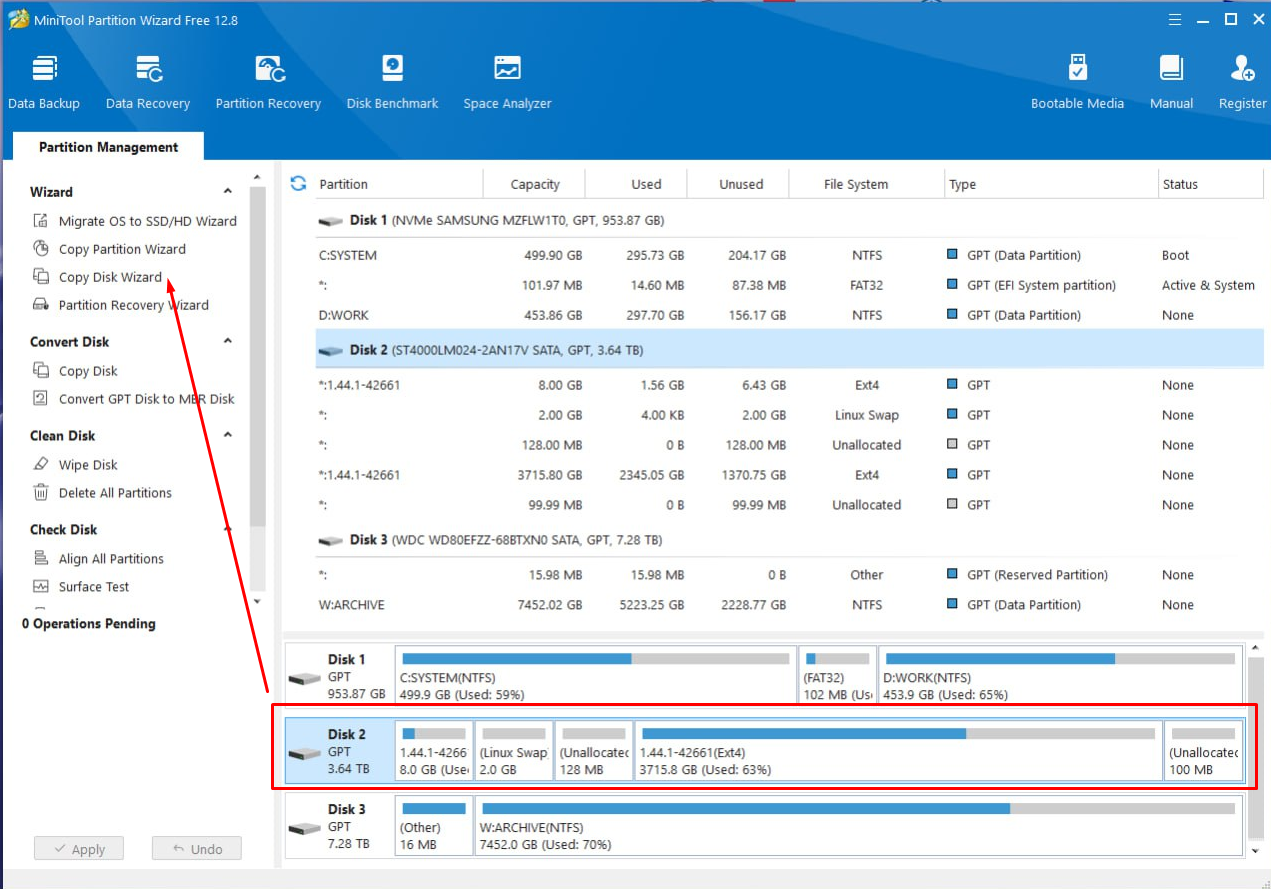Click the Surface Test icon
1271x889 pixels.
click(41, 587)
